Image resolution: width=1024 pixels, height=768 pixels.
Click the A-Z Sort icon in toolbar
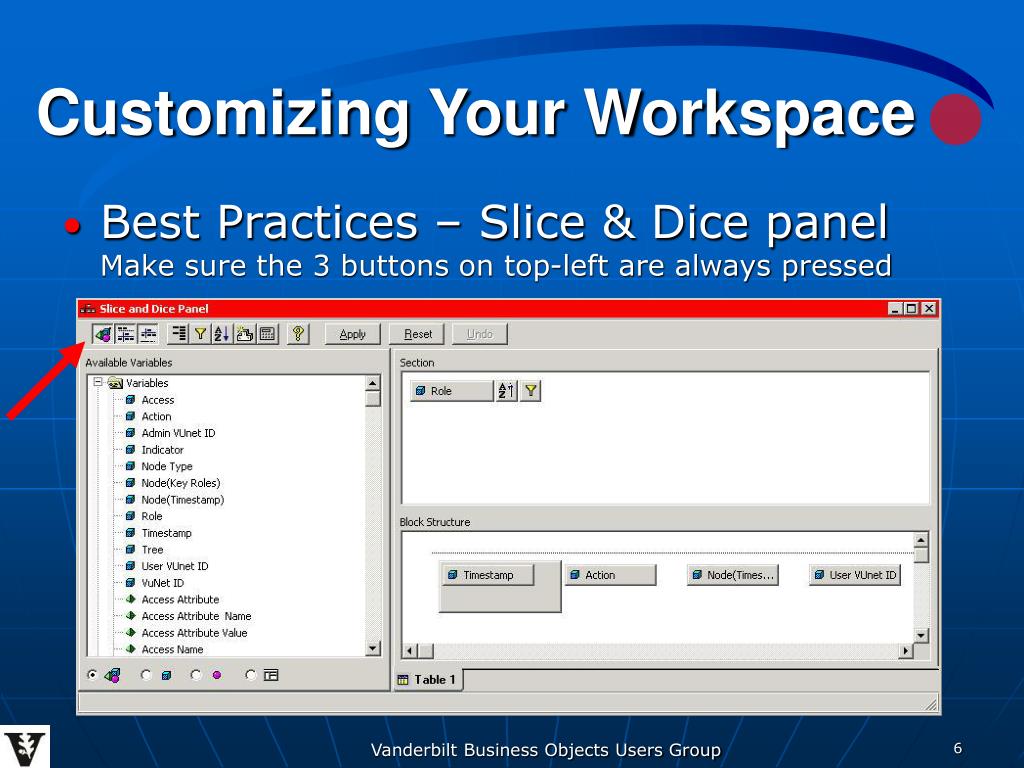[x=222, y=334]
